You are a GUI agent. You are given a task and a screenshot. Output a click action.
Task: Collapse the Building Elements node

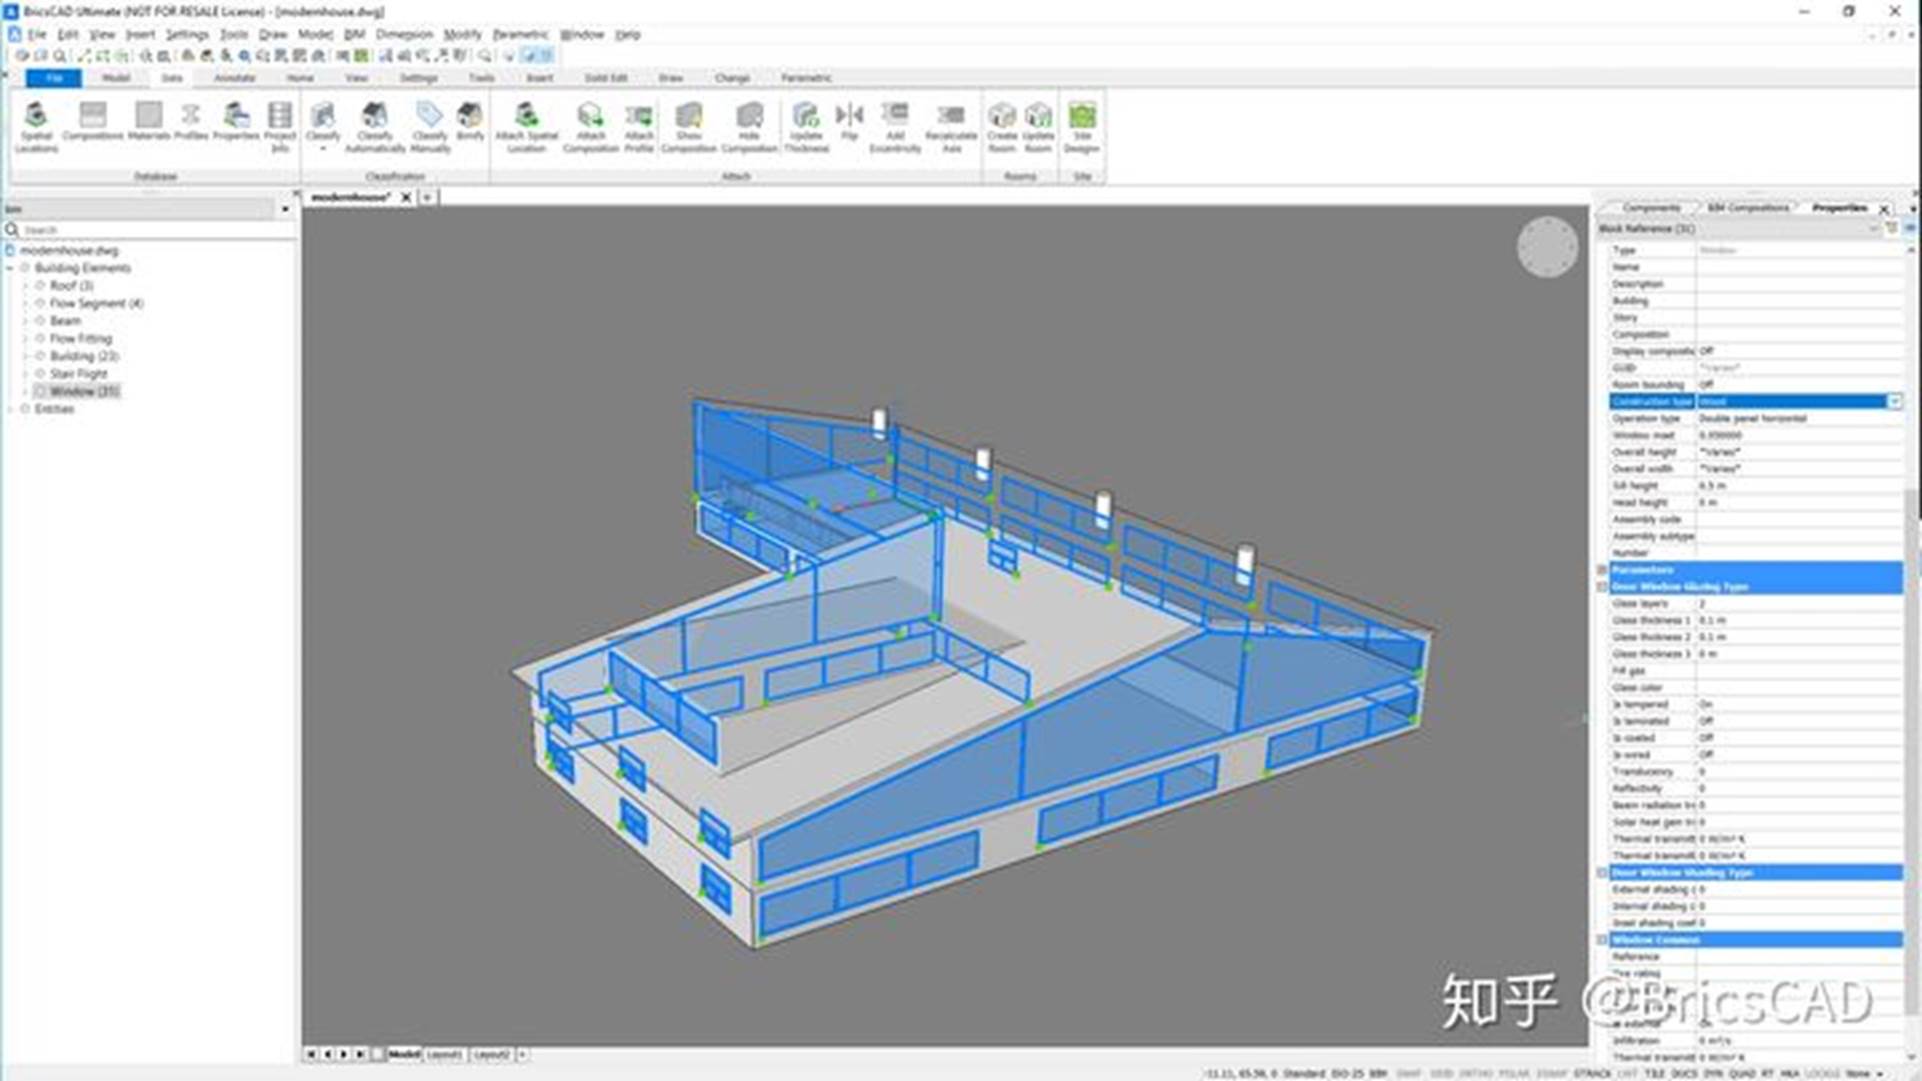[x=10, y=268]
